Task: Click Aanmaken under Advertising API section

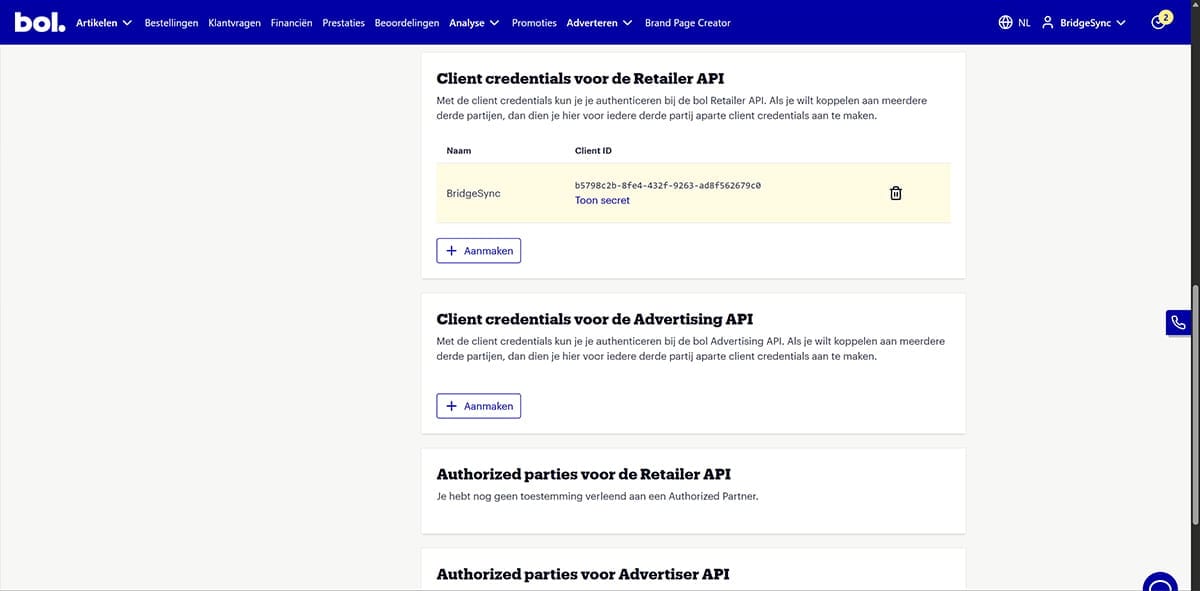Action: [478, 405]
